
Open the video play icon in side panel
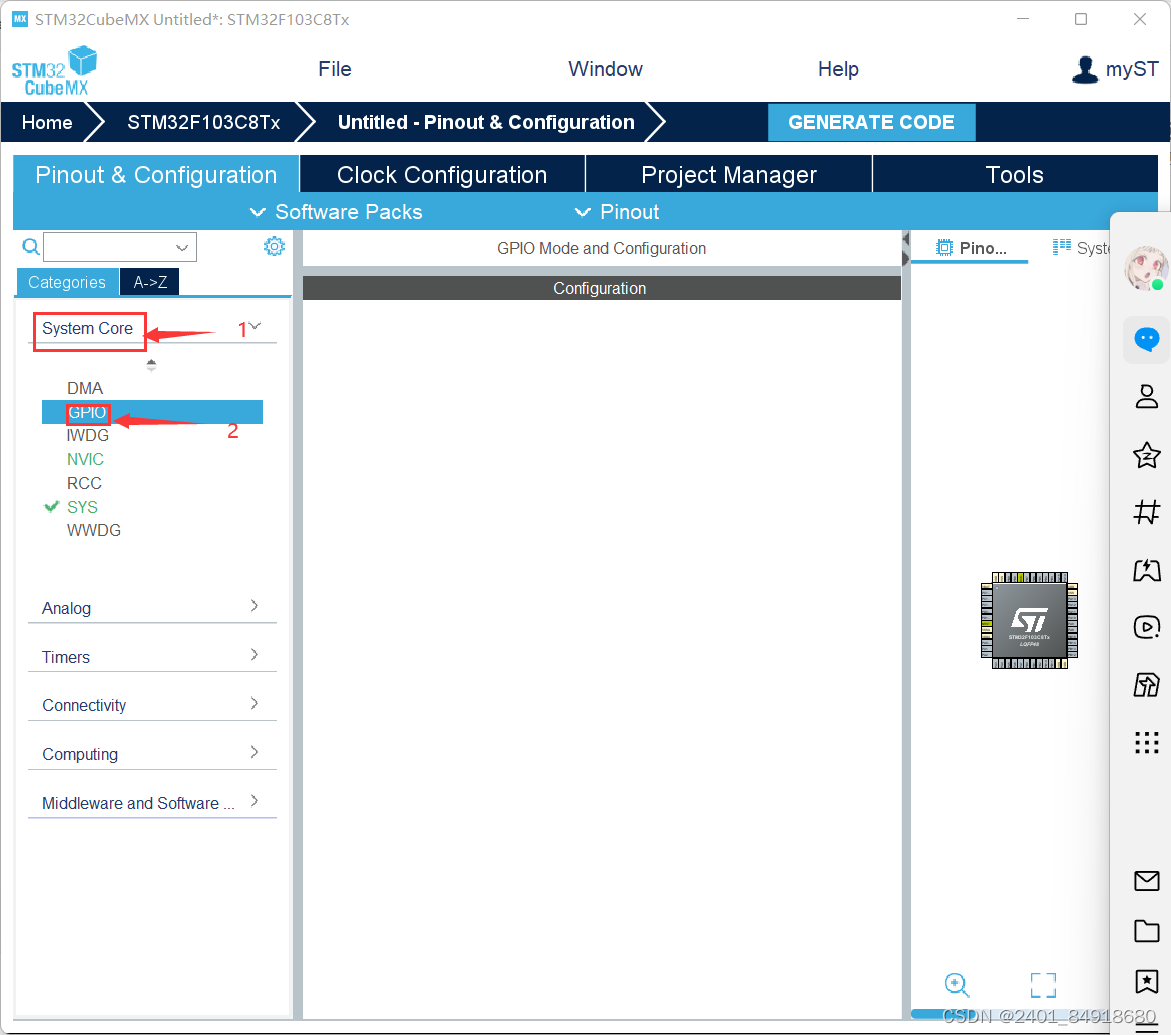click(1146, 627)
